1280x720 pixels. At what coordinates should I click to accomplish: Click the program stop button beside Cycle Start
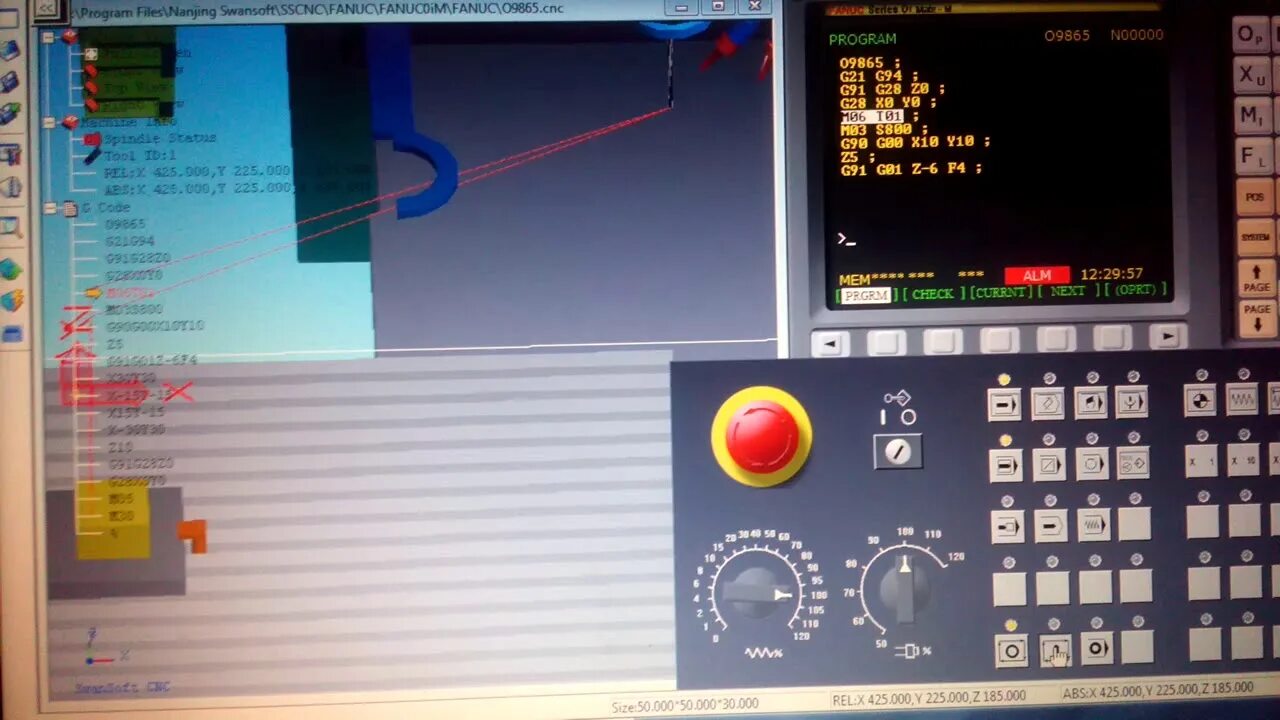coord(1097,649)
